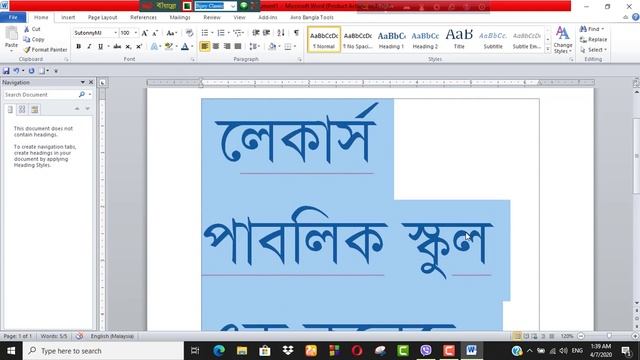The image size is (640, 360).
Task: Apply superscript formatting
Action: point(139,47)
